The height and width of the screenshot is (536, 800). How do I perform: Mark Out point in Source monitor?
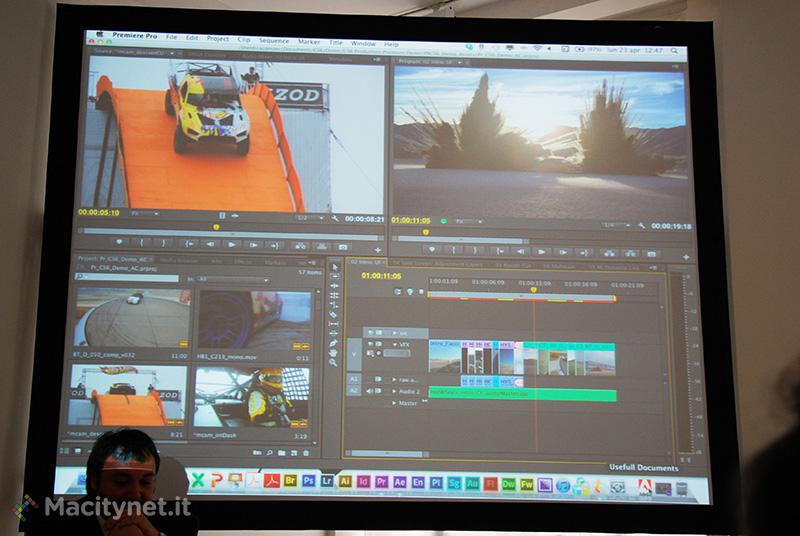click(x=163, y=243)
